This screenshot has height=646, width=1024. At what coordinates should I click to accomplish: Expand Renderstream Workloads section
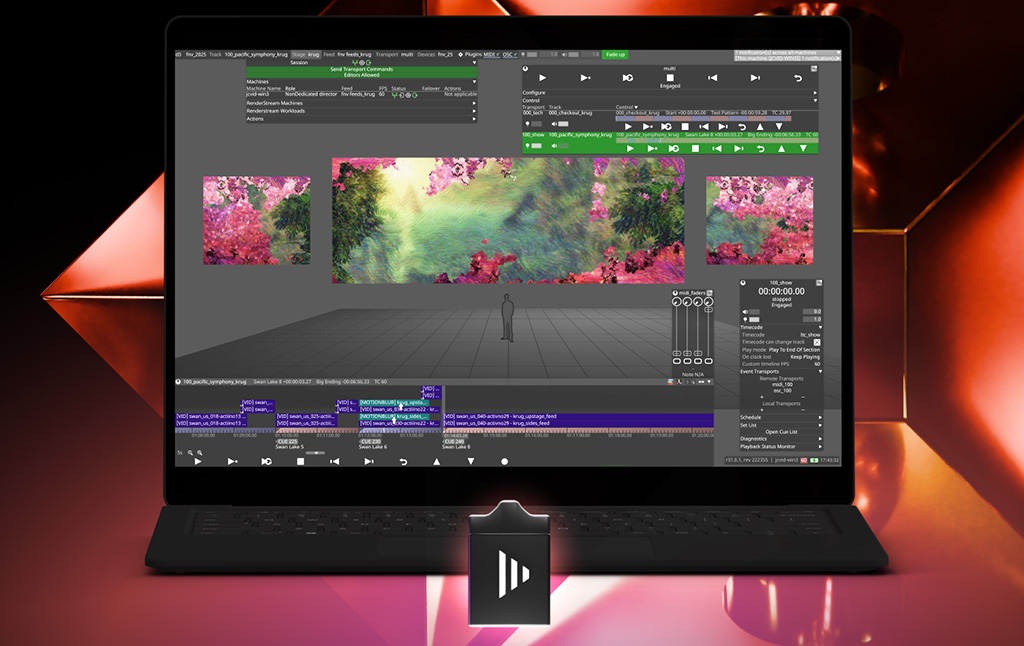(474, 111)
